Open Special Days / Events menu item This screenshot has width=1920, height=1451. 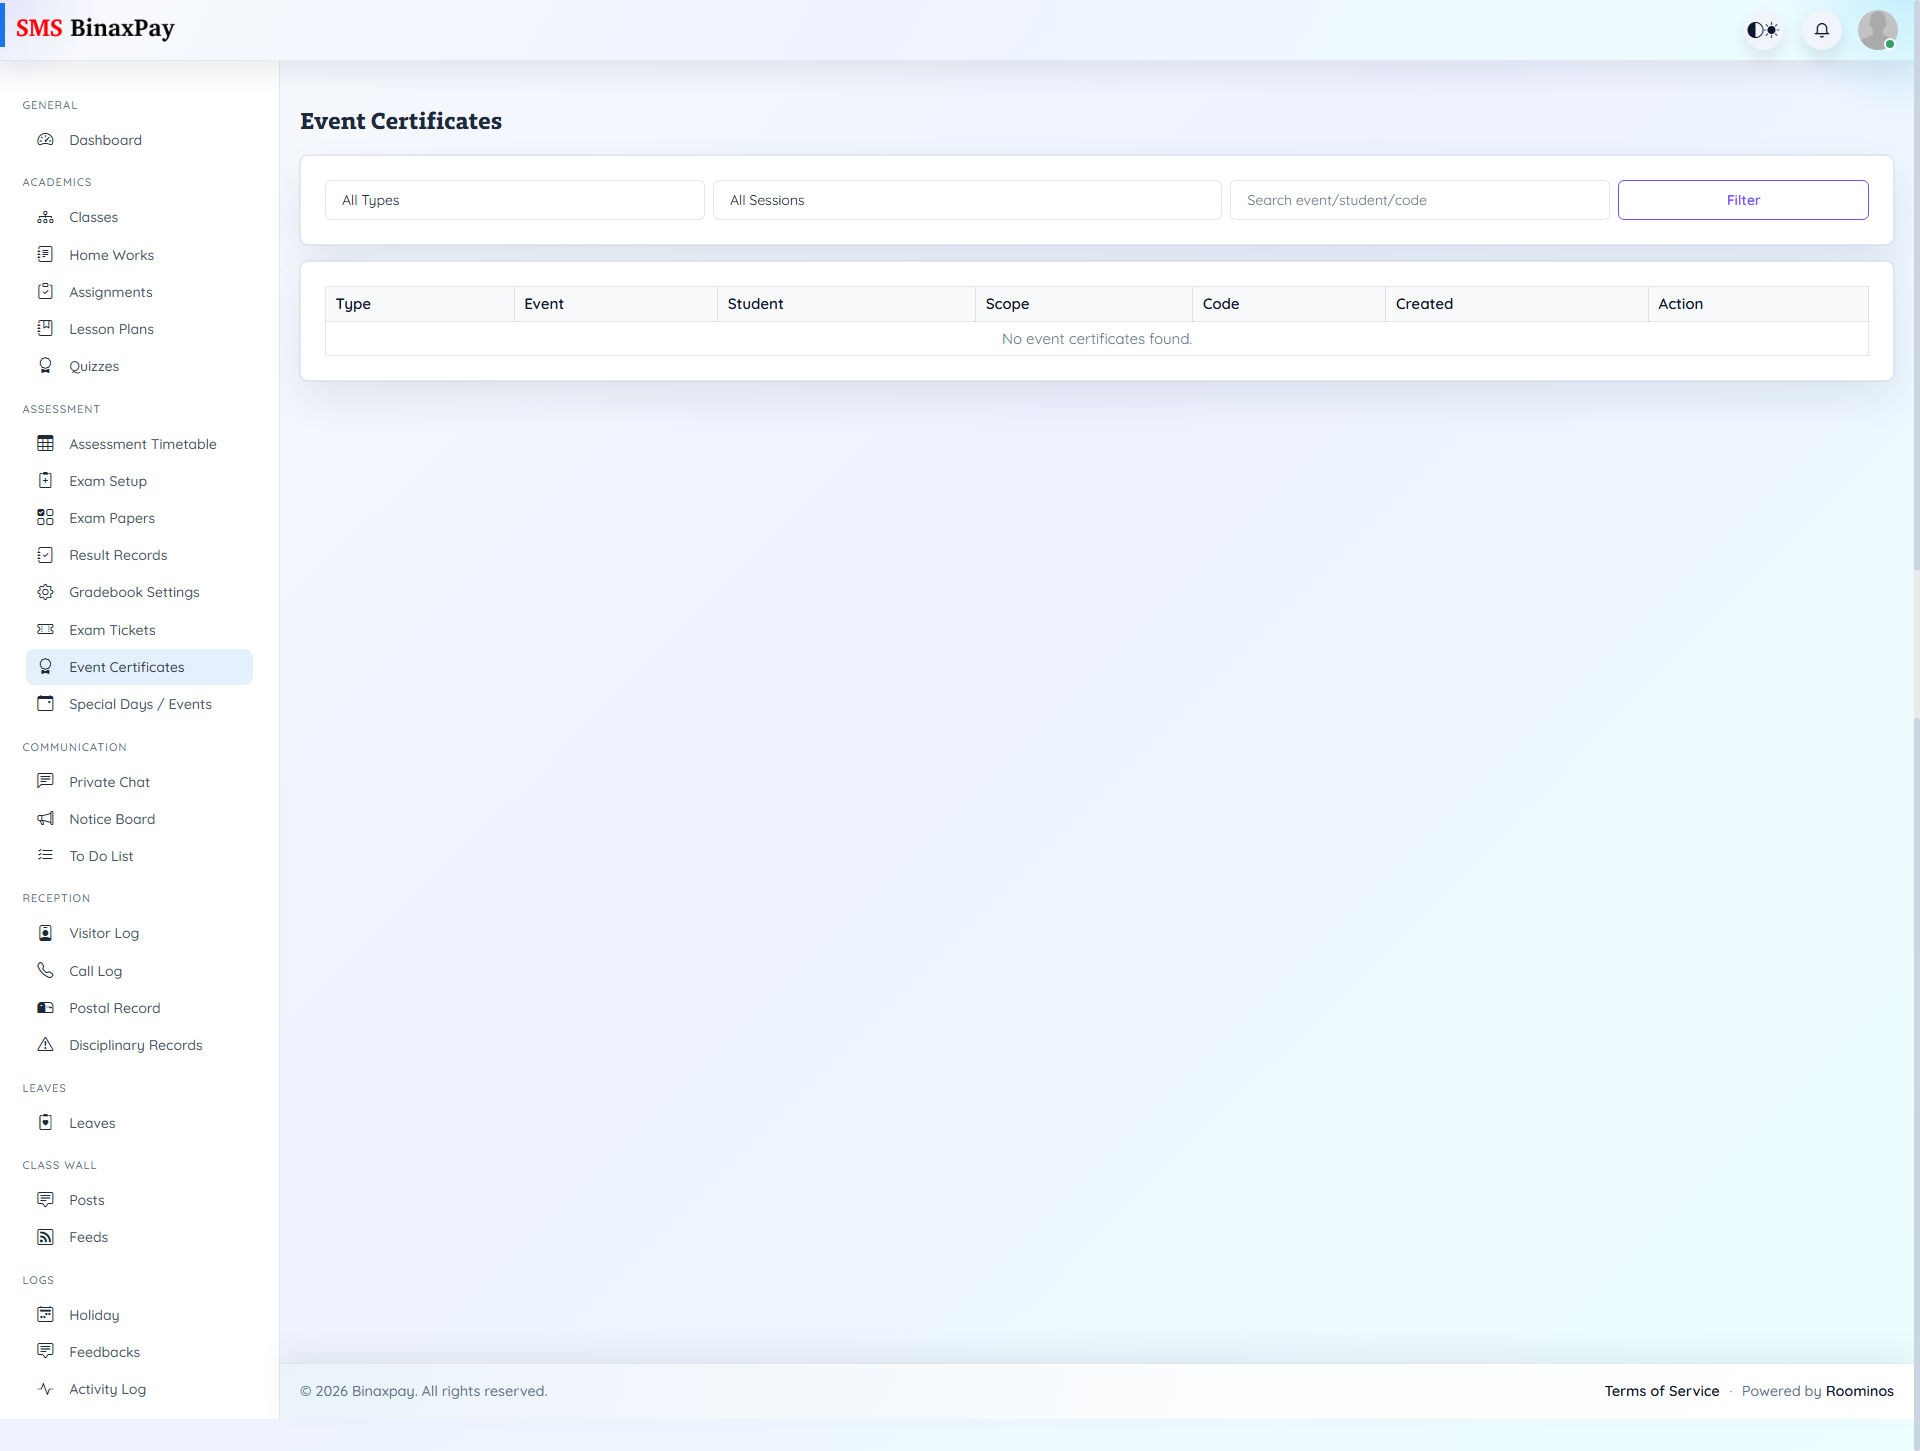[x=140, y=704]
